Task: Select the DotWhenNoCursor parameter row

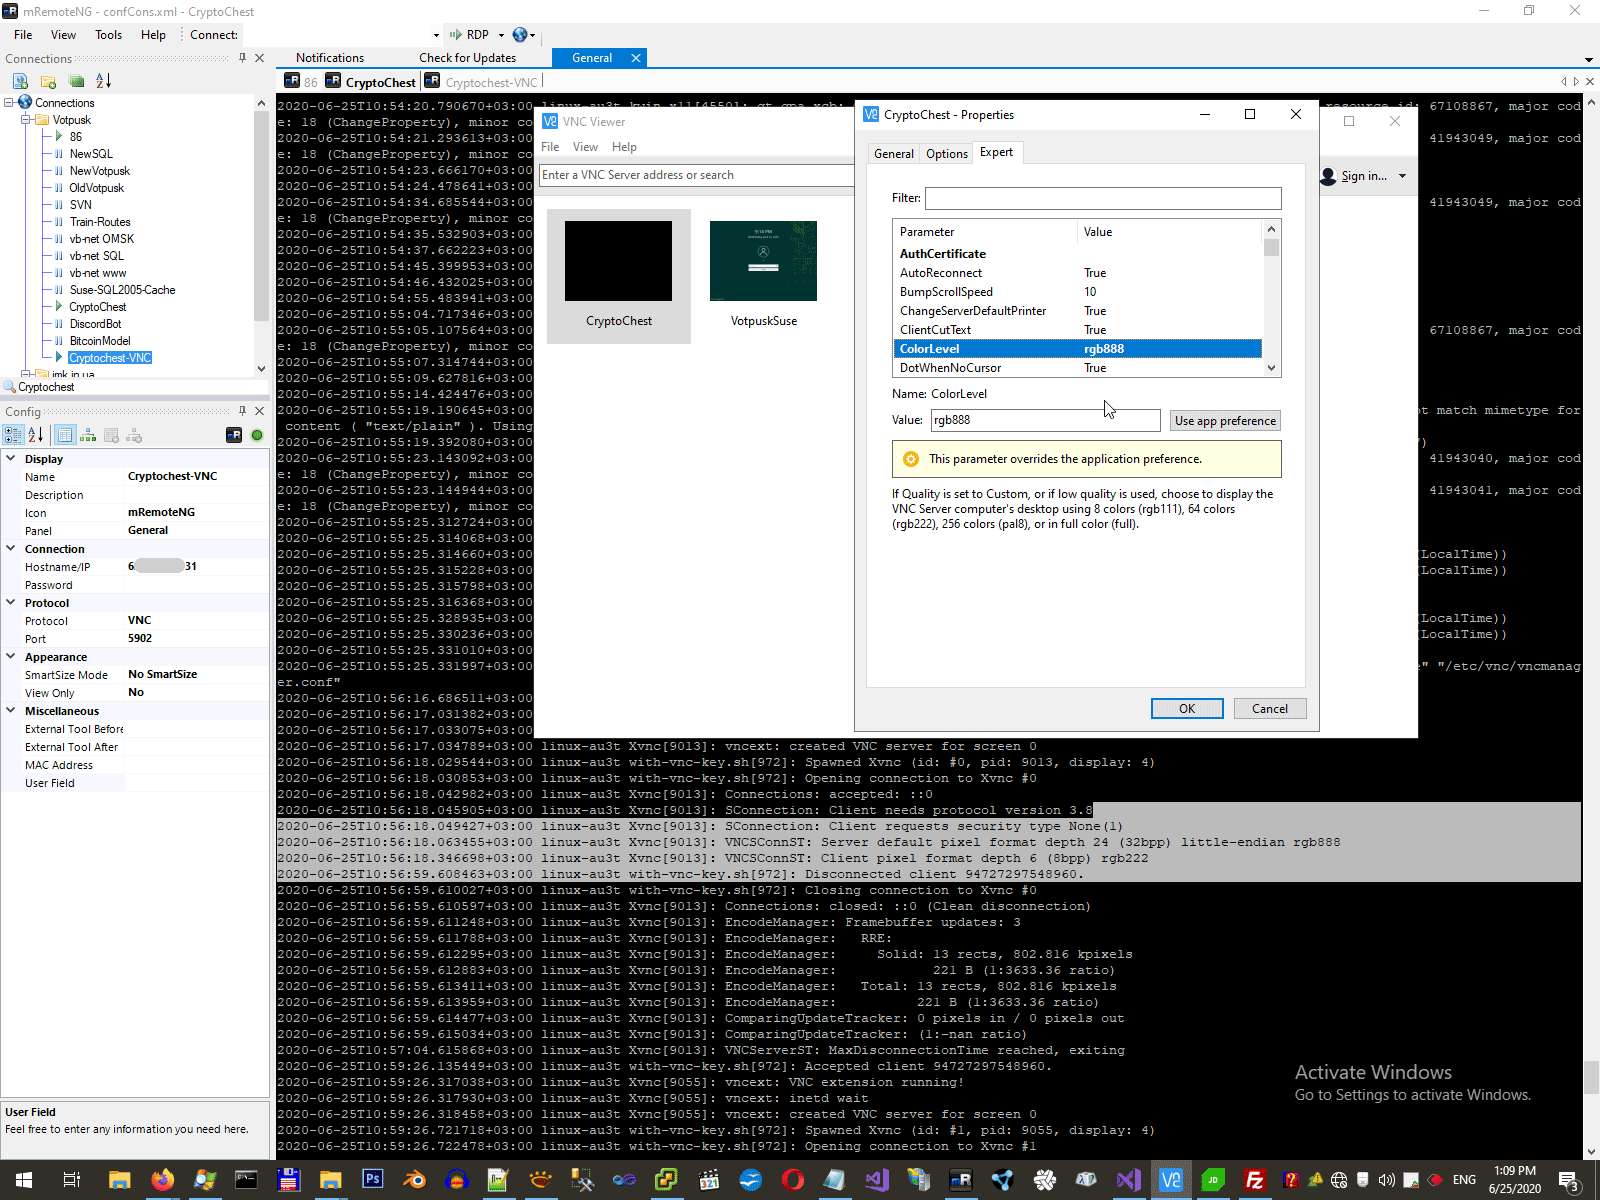Action: tap(1077, 368)
